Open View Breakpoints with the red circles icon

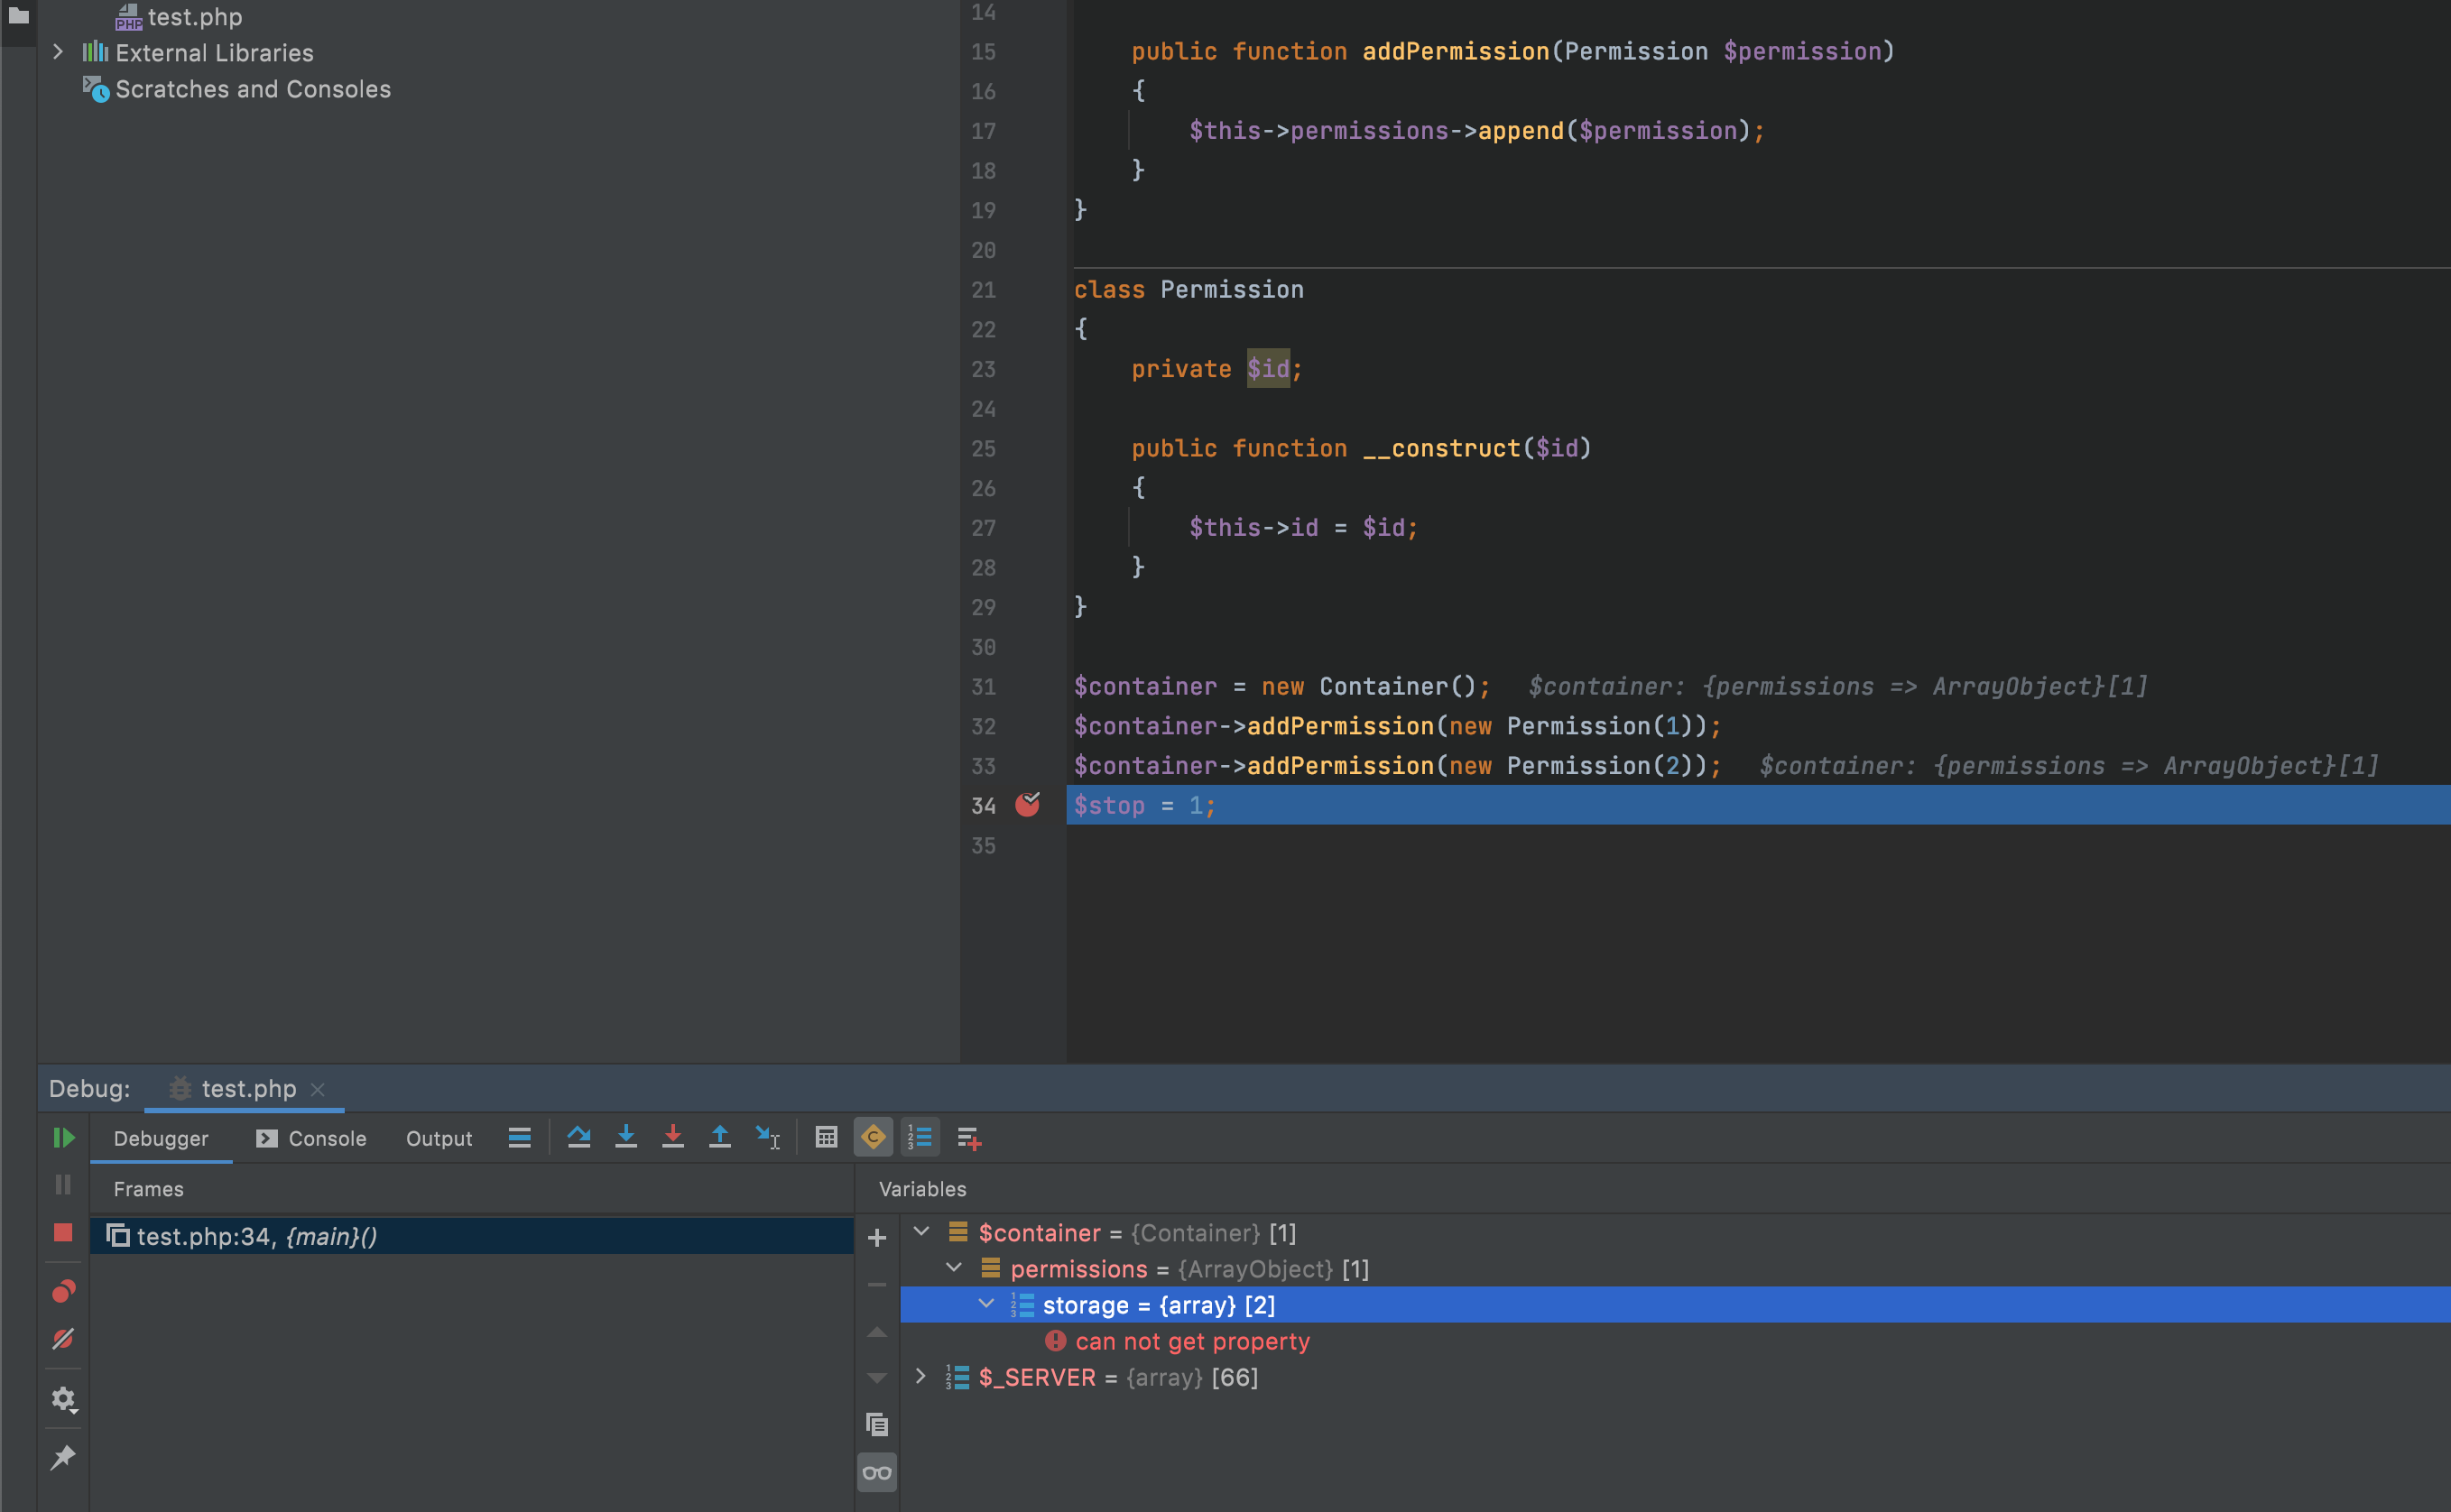[x=63, y=1291]
